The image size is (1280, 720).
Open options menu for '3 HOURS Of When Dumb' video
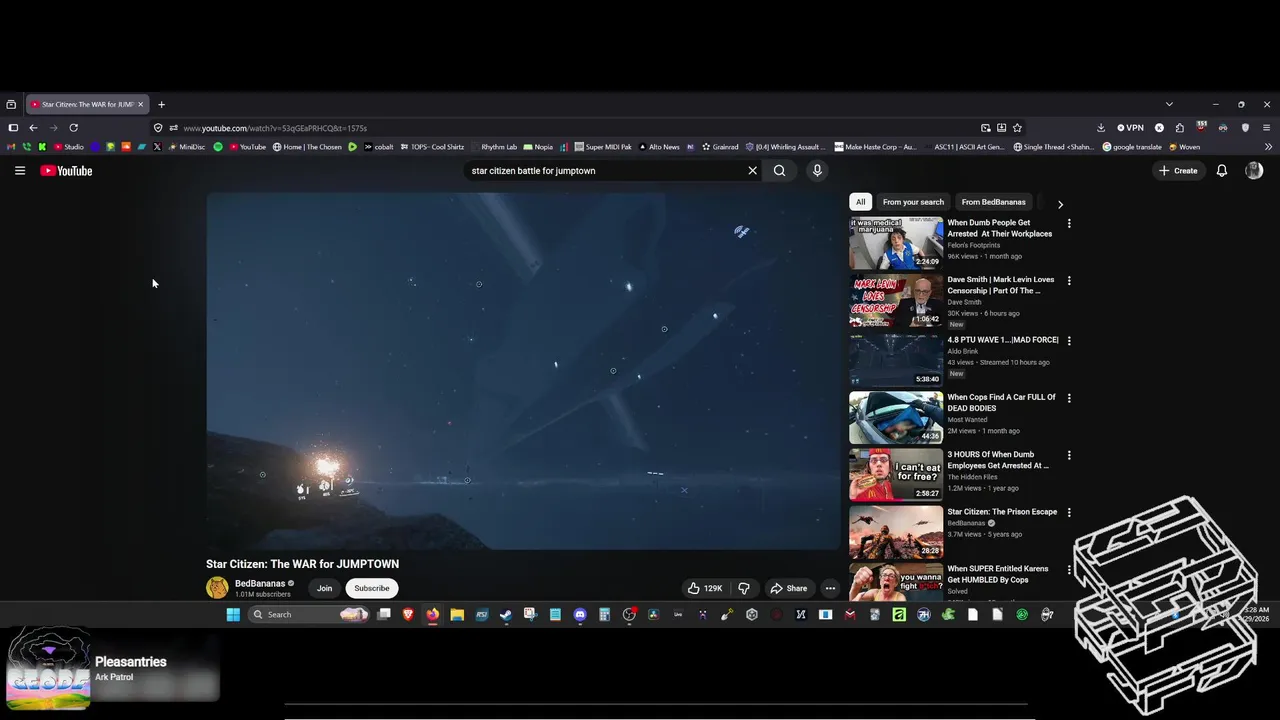[x=1069, y=455]
